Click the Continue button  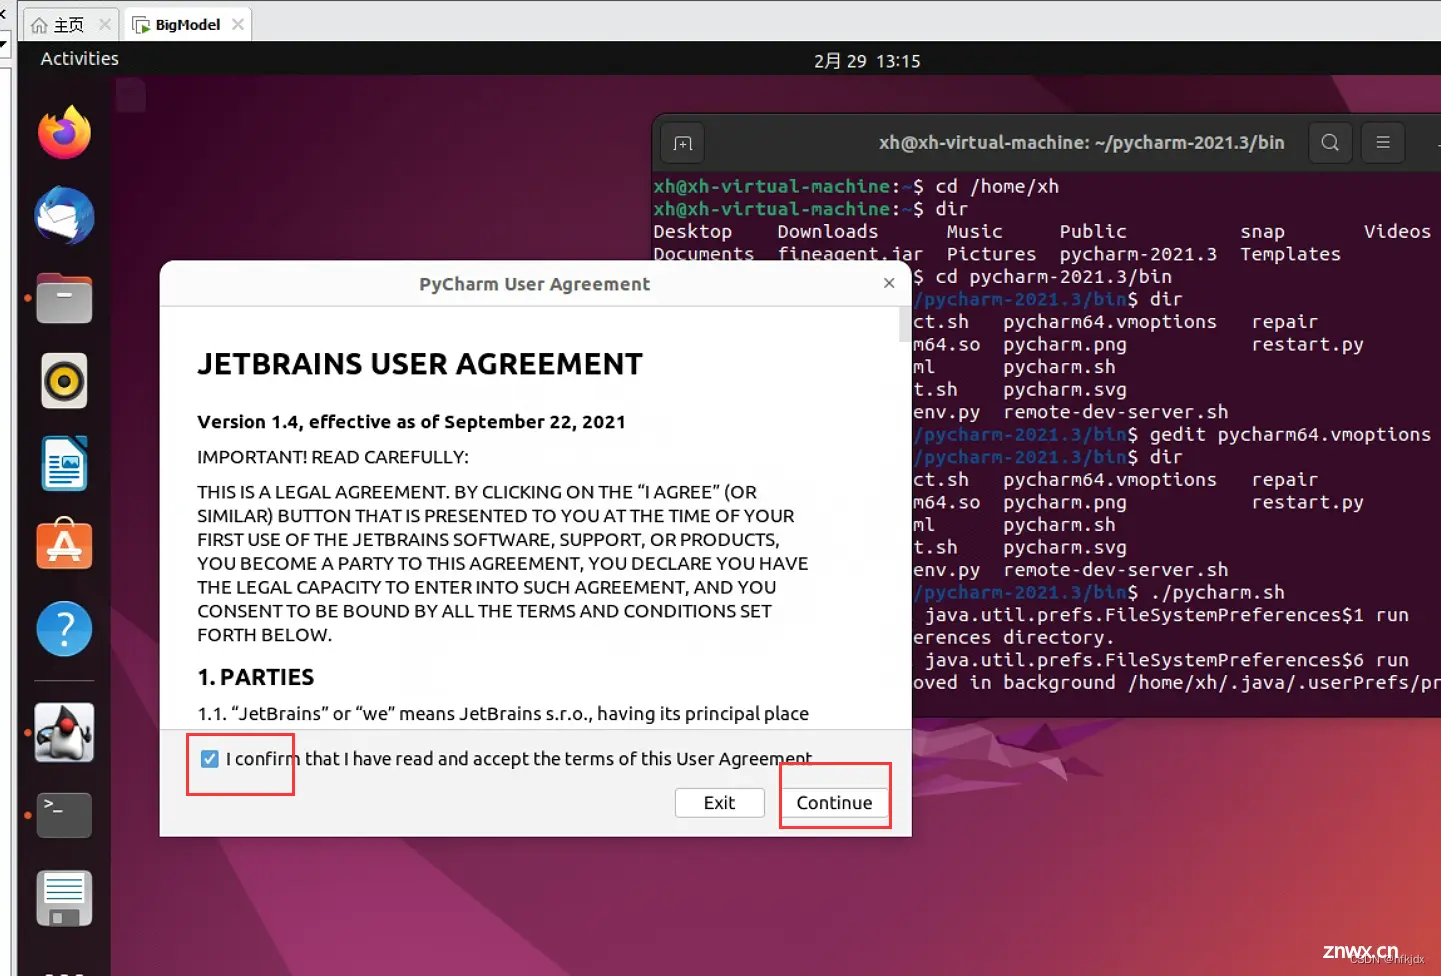834,803
